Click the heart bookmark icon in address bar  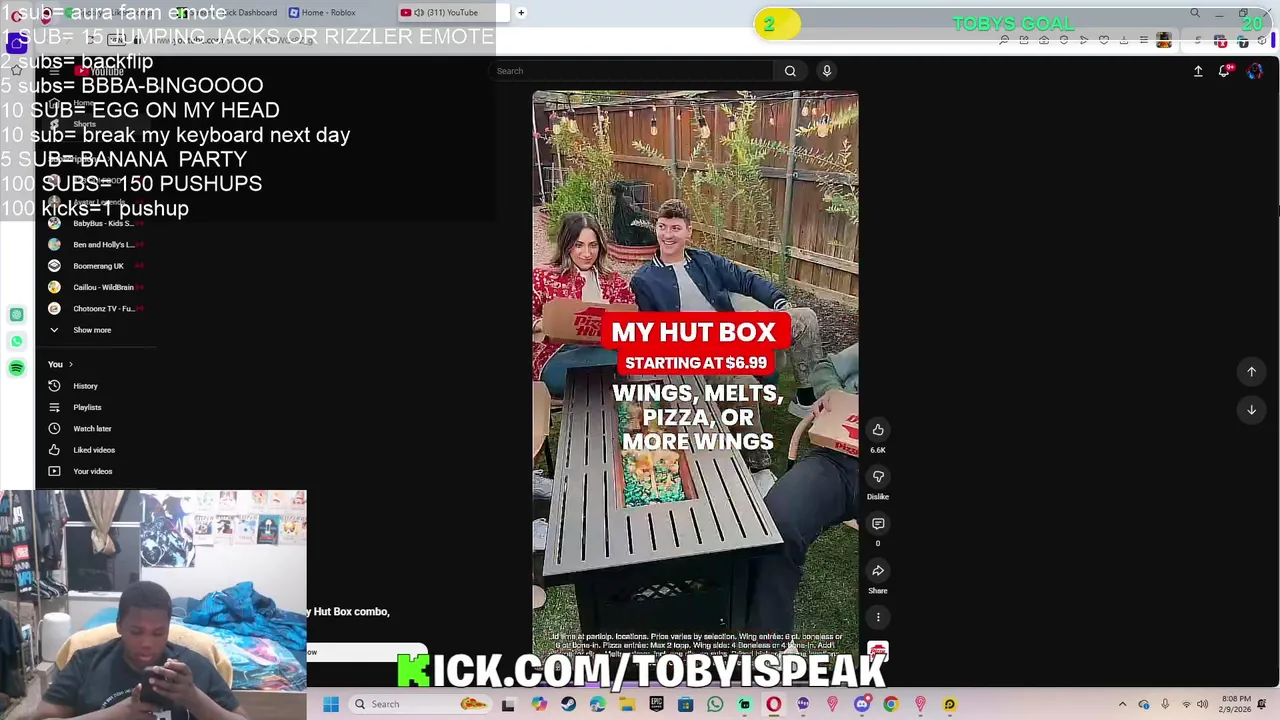point(1104,40)
